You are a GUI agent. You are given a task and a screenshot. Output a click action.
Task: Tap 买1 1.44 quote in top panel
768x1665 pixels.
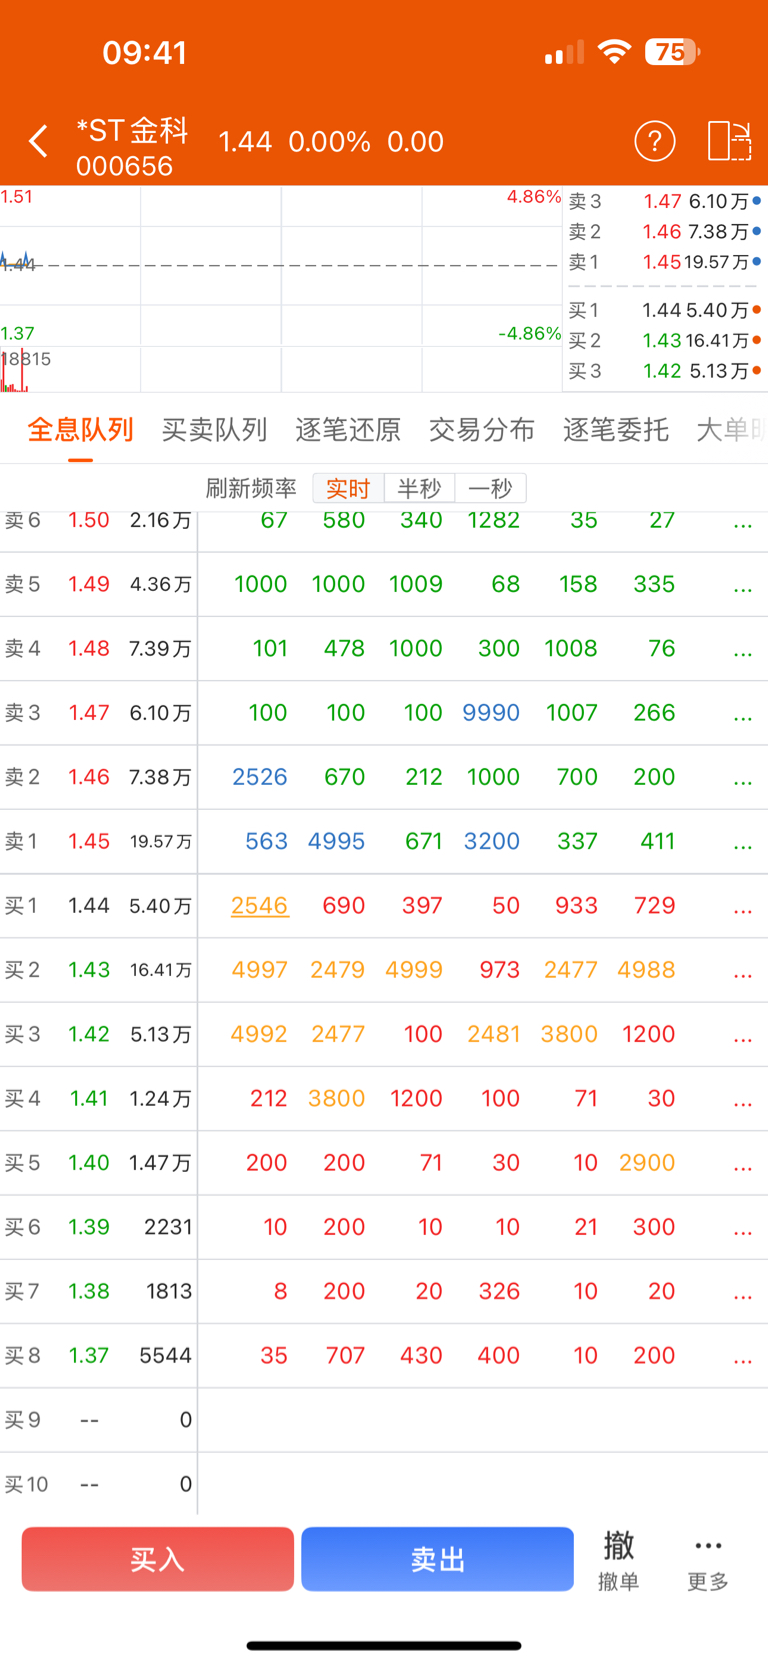coord(665,310)
